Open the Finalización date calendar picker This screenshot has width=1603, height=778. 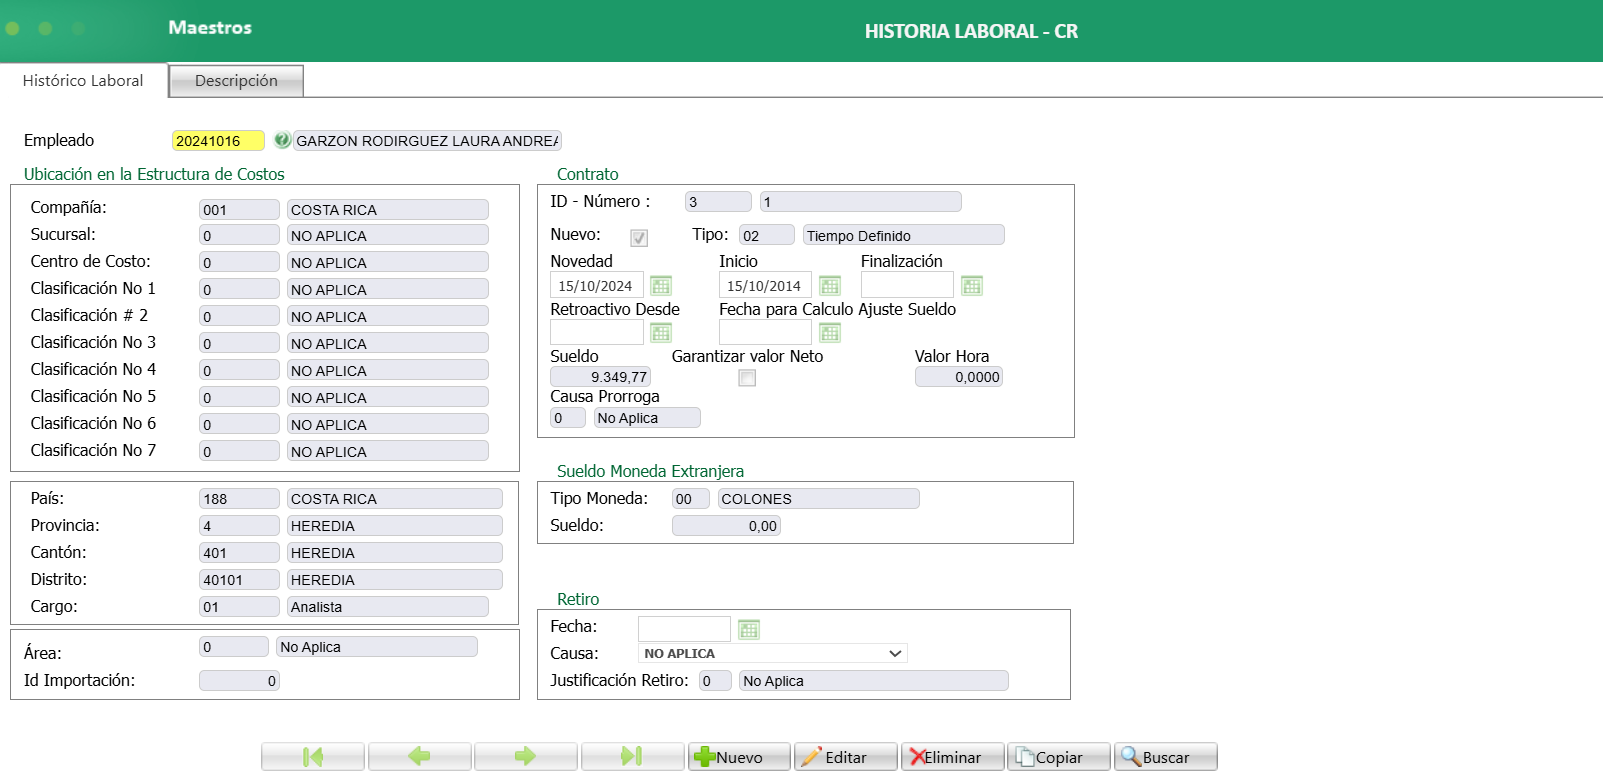click(972, 286)
